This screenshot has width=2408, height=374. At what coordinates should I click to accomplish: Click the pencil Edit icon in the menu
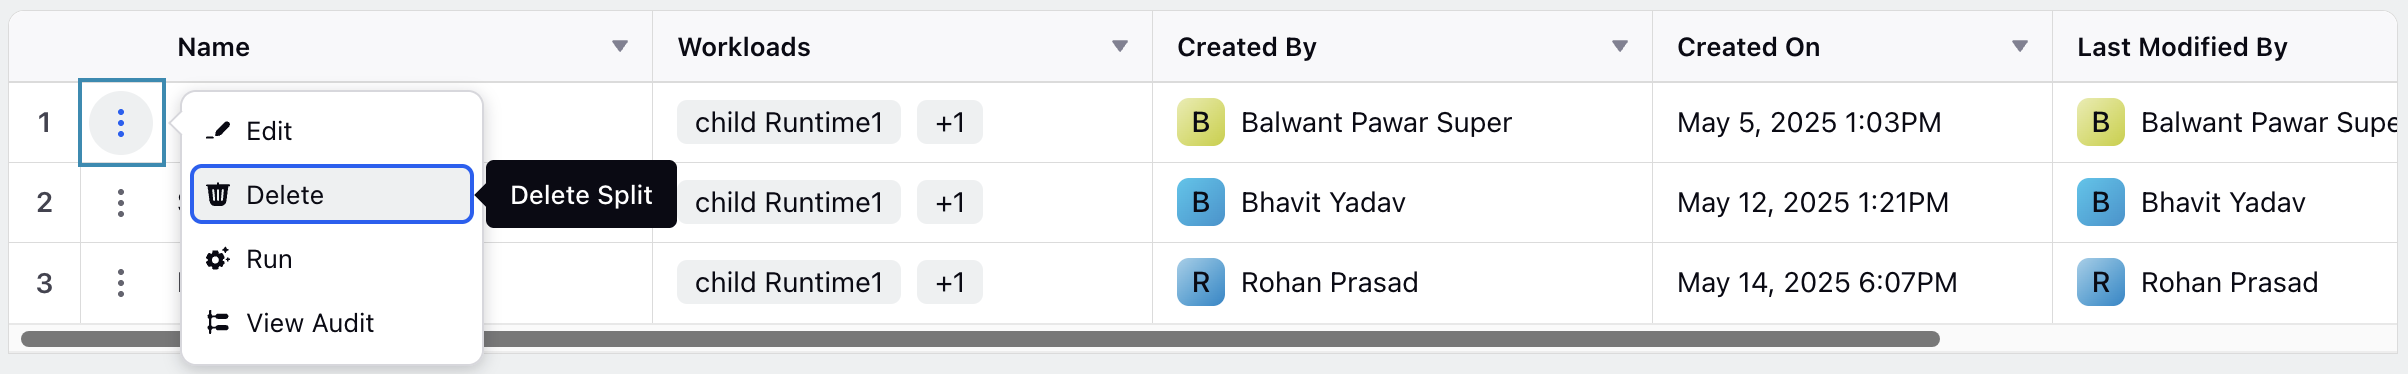point(218,131)
